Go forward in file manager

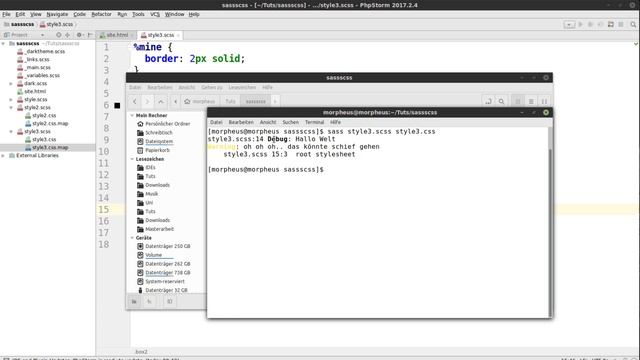tap(147, 101)
